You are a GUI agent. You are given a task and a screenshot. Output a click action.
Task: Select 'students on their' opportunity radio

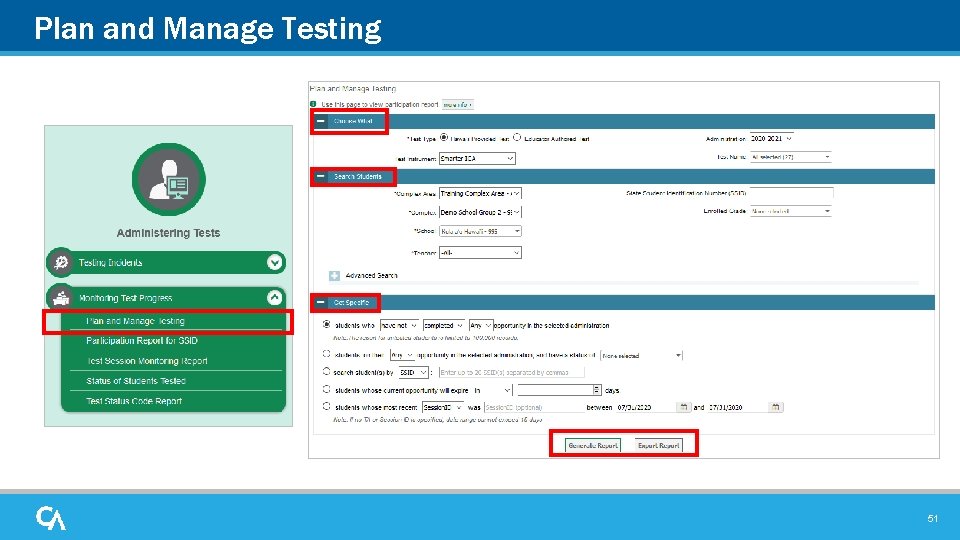click(x=326, y=354)
